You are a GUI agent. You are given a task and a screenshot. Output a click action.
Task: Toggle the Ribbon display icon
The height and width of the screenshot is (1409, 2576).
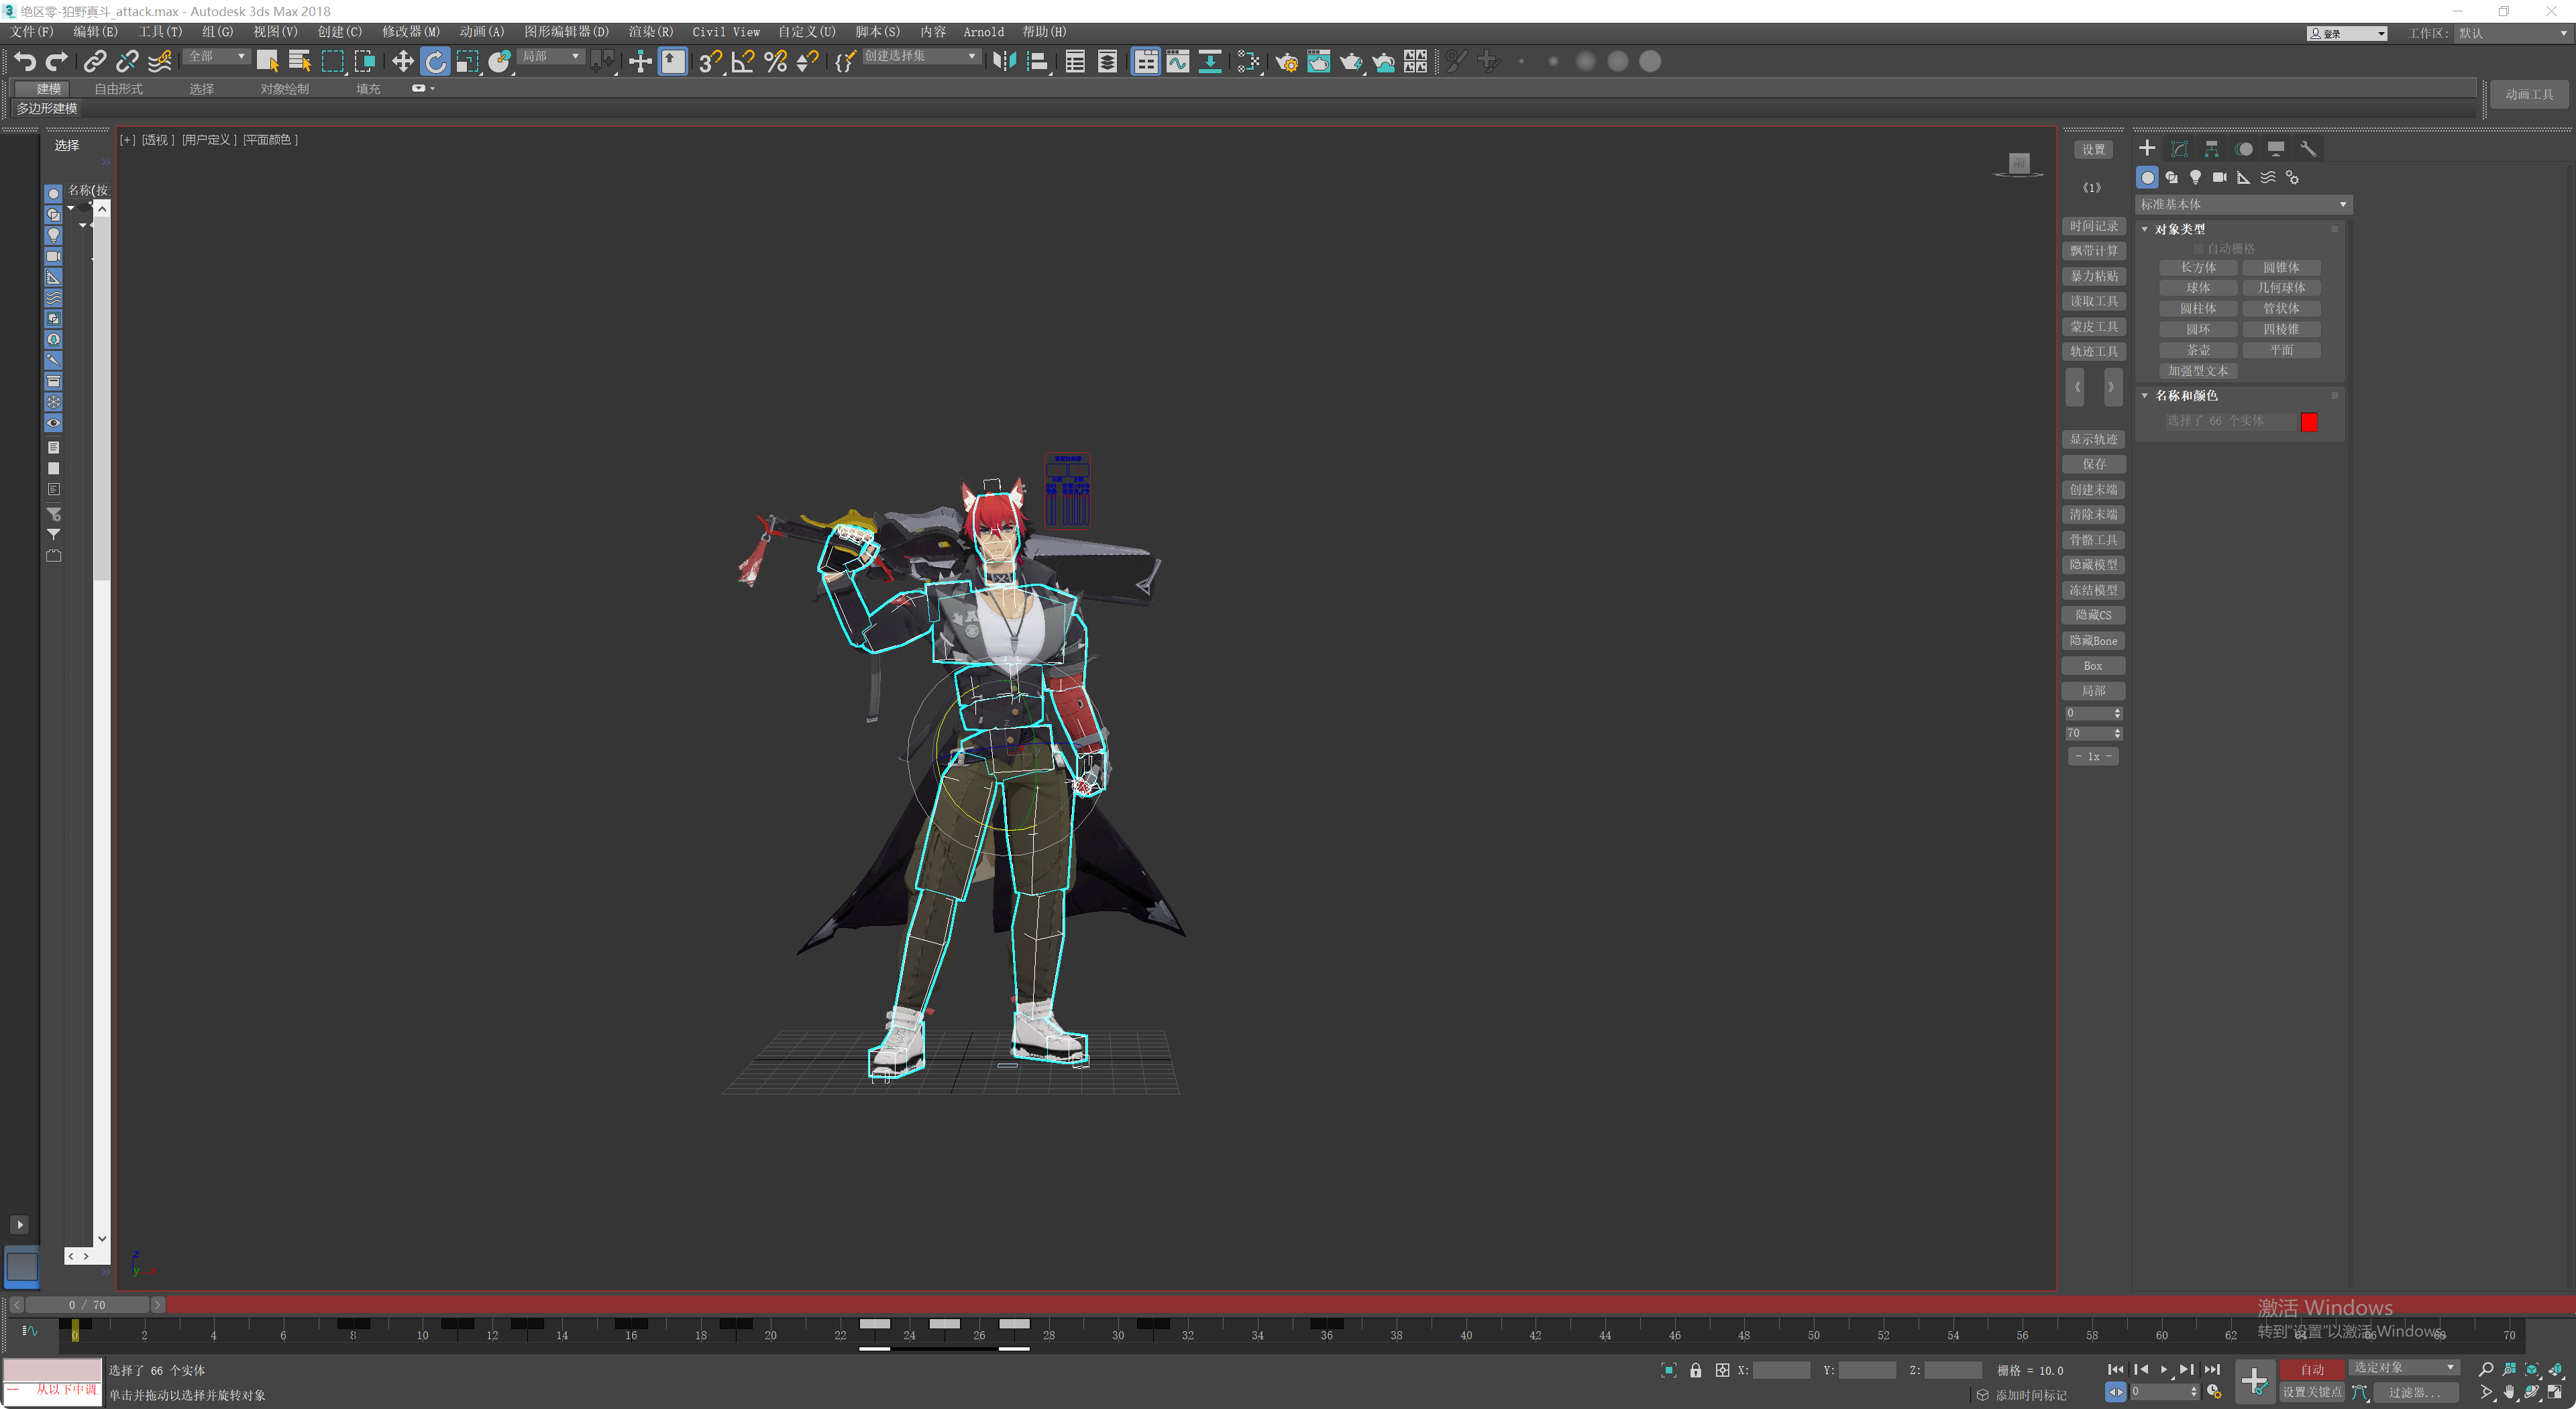coord(1145,62)
